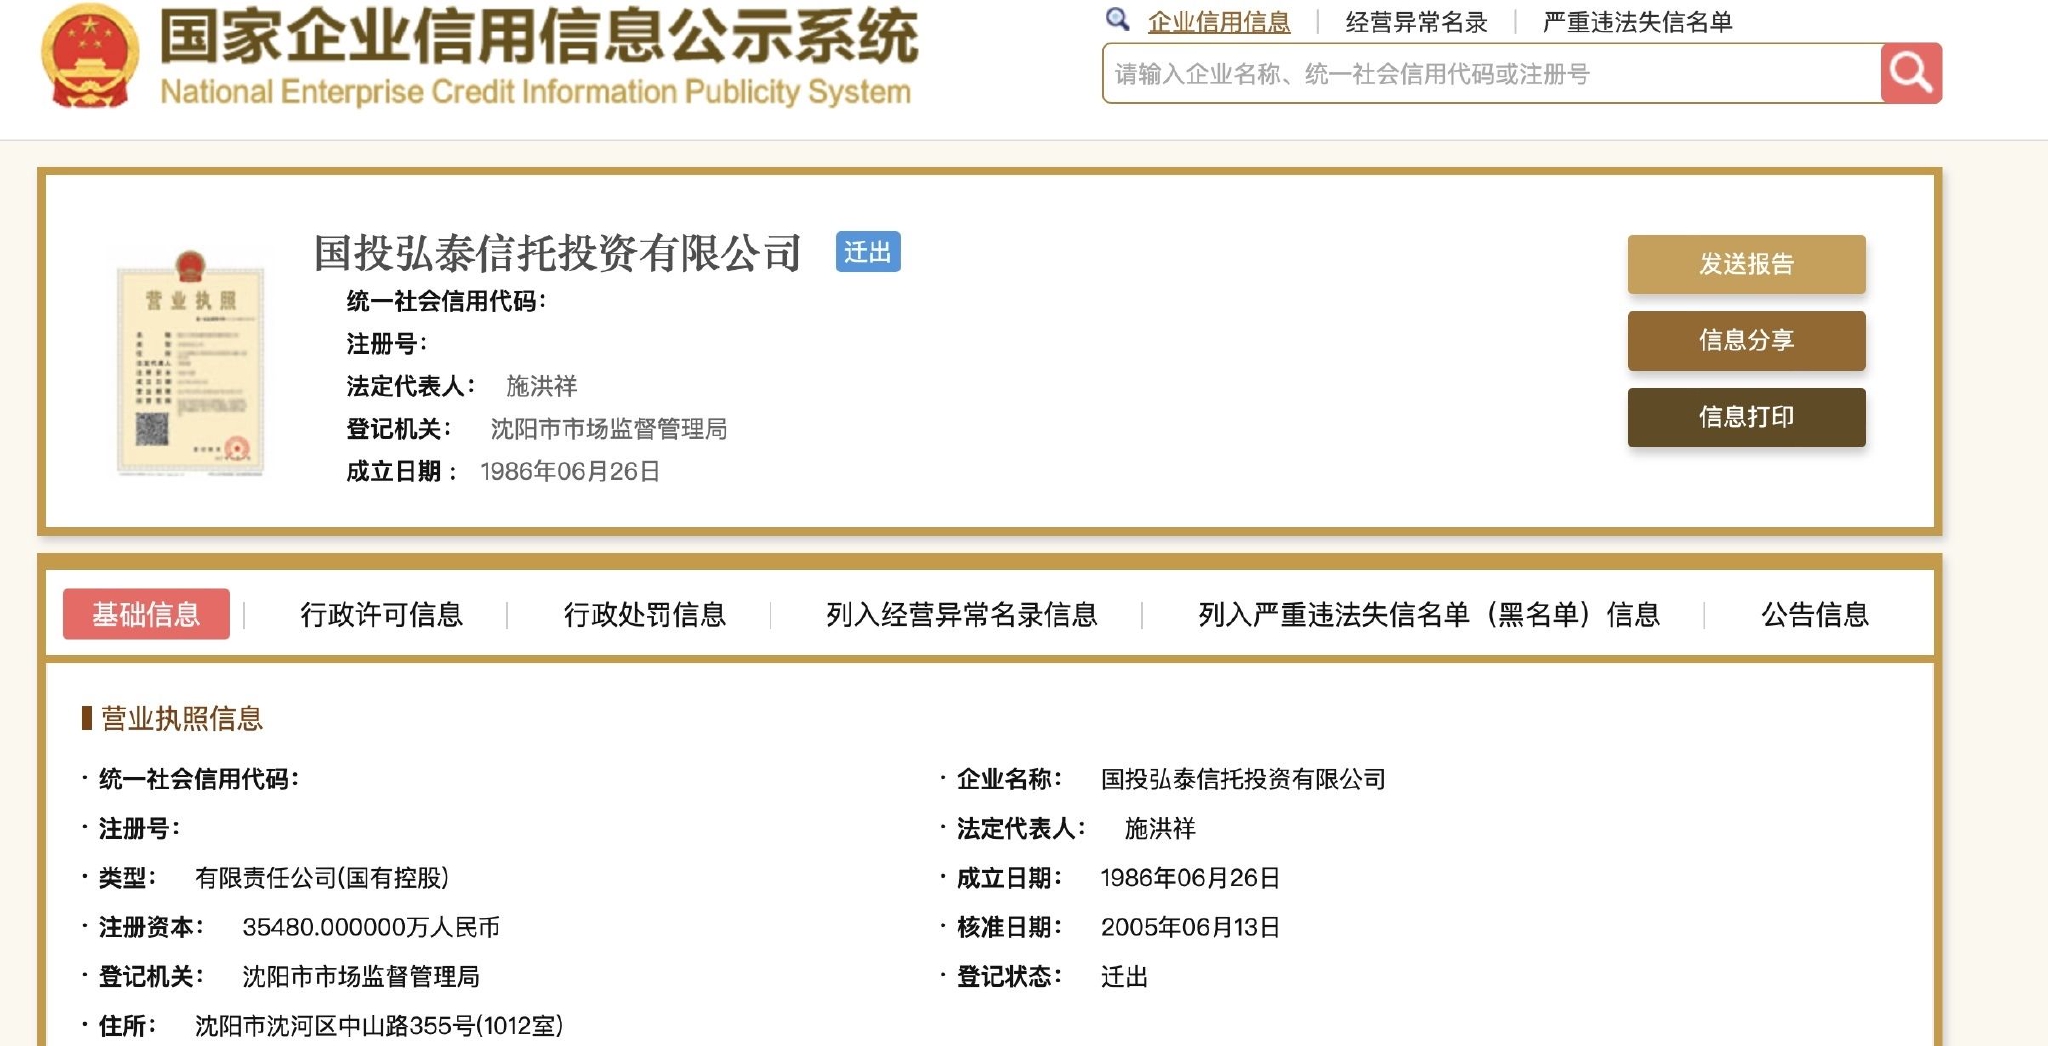
Task: Select the 基础信息 tab
Action: coord(146,614)
